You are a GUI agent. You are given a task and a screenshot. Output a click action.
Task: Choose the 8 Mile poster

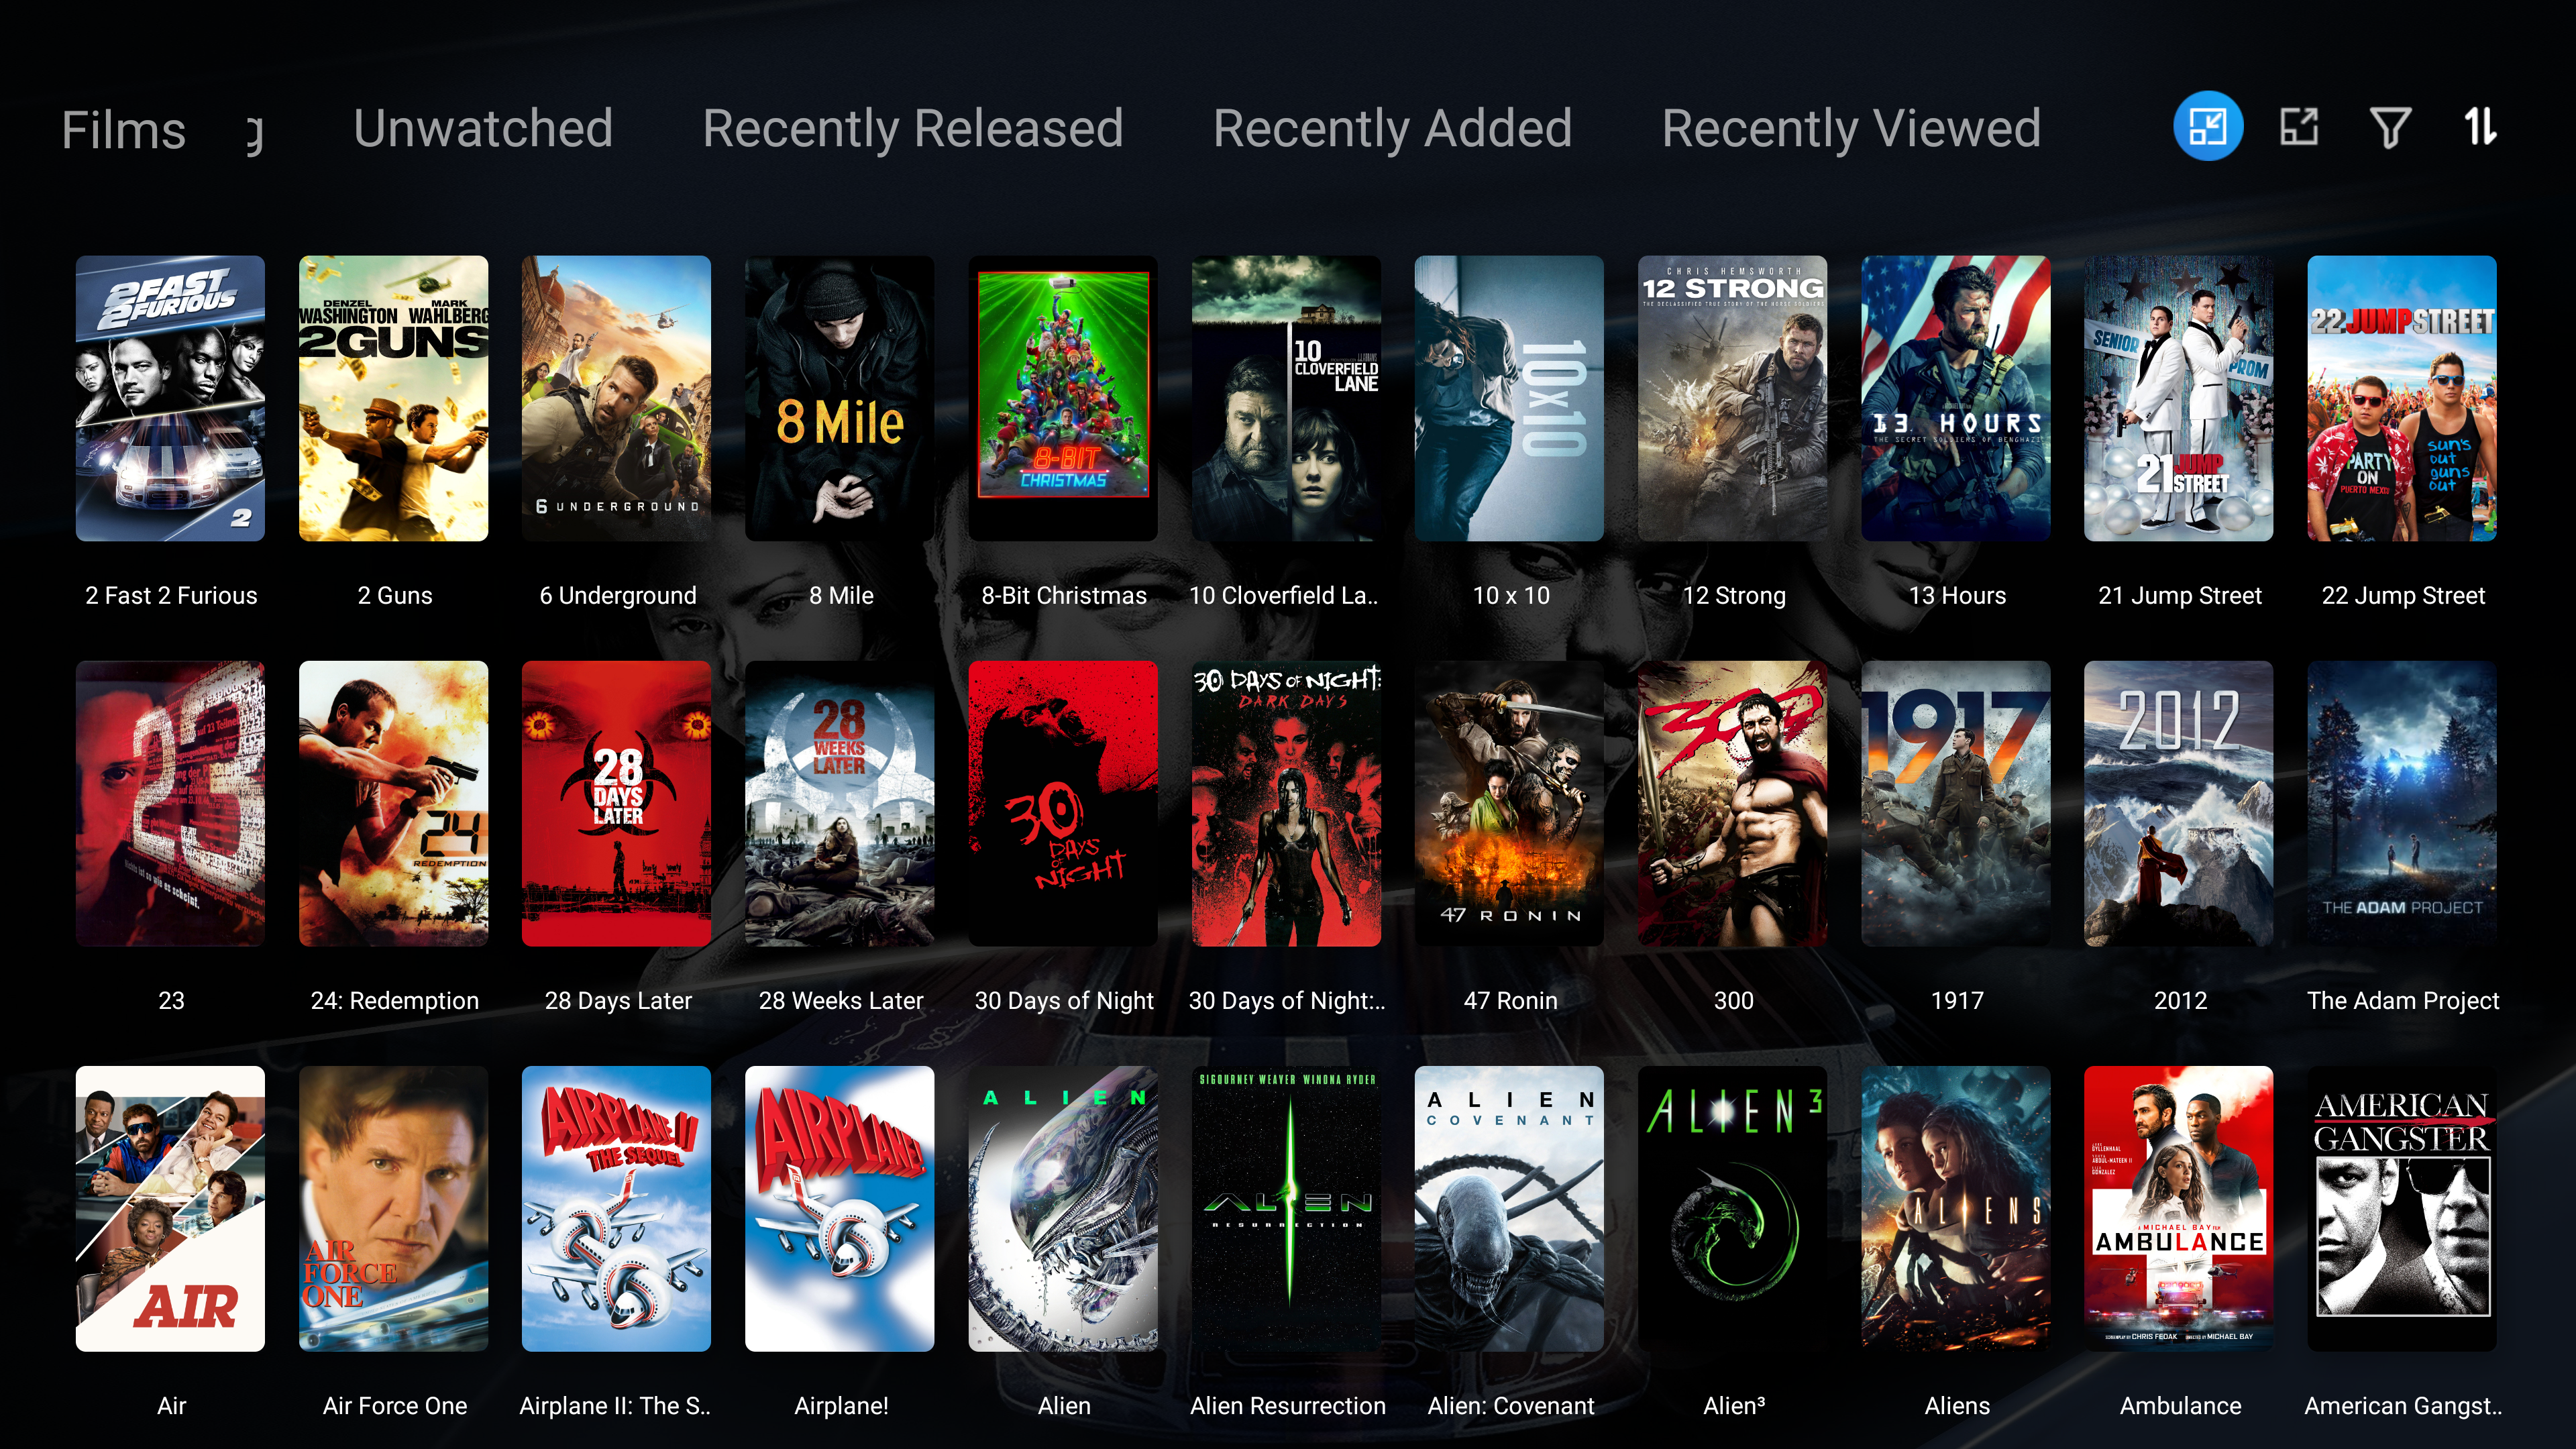pos(840,398)
